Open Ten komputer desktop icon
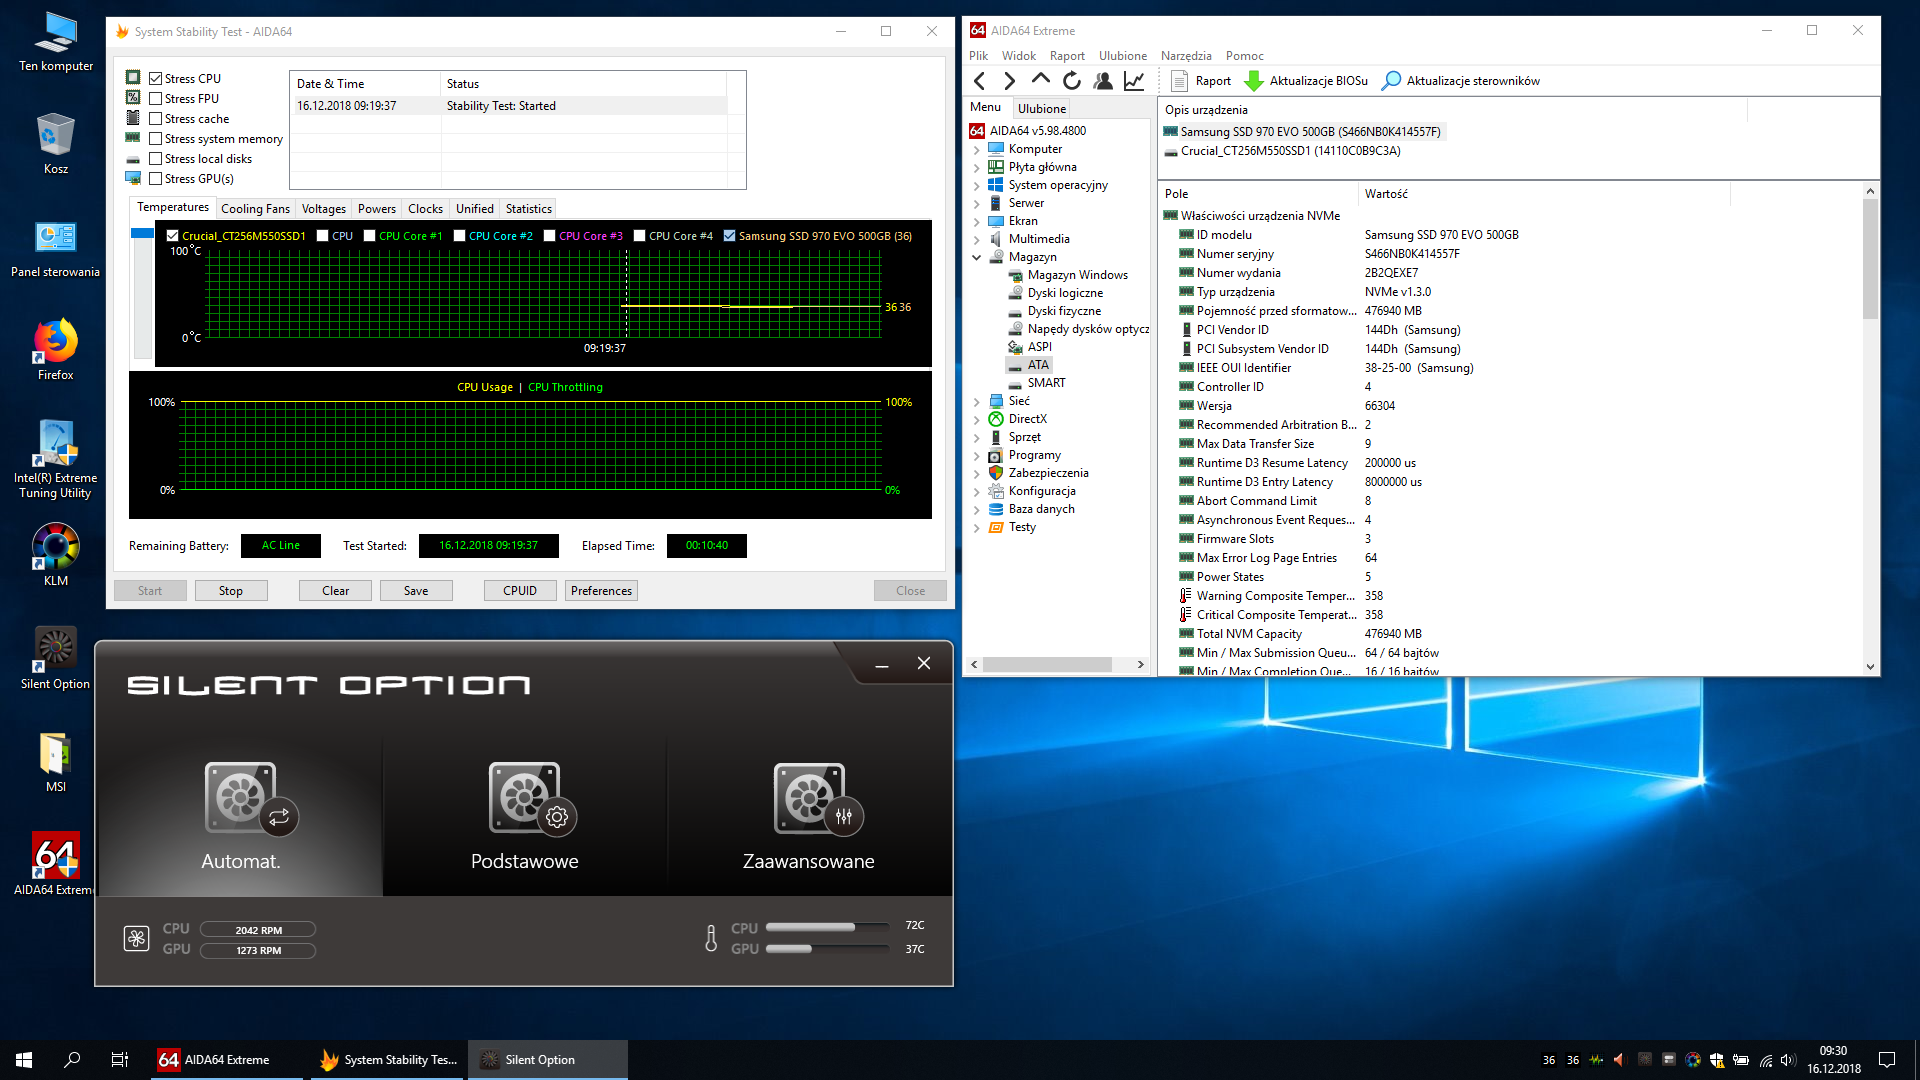The width and height of the screenshot is (1920, 1080). (56, 42)
